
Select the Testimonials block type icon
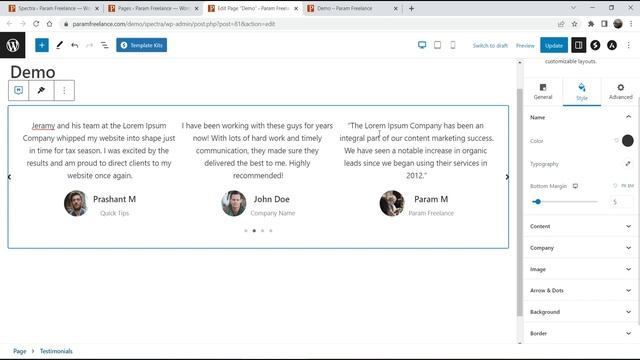(x=18, y=90)
